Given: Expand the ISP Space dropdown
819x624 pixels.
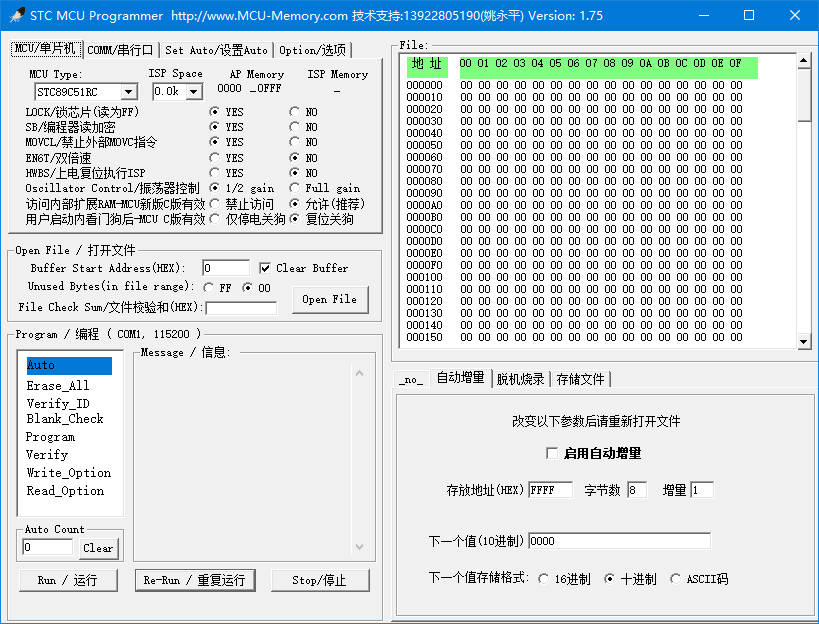Looking at the screenshot, I should (x=194, y=92).
